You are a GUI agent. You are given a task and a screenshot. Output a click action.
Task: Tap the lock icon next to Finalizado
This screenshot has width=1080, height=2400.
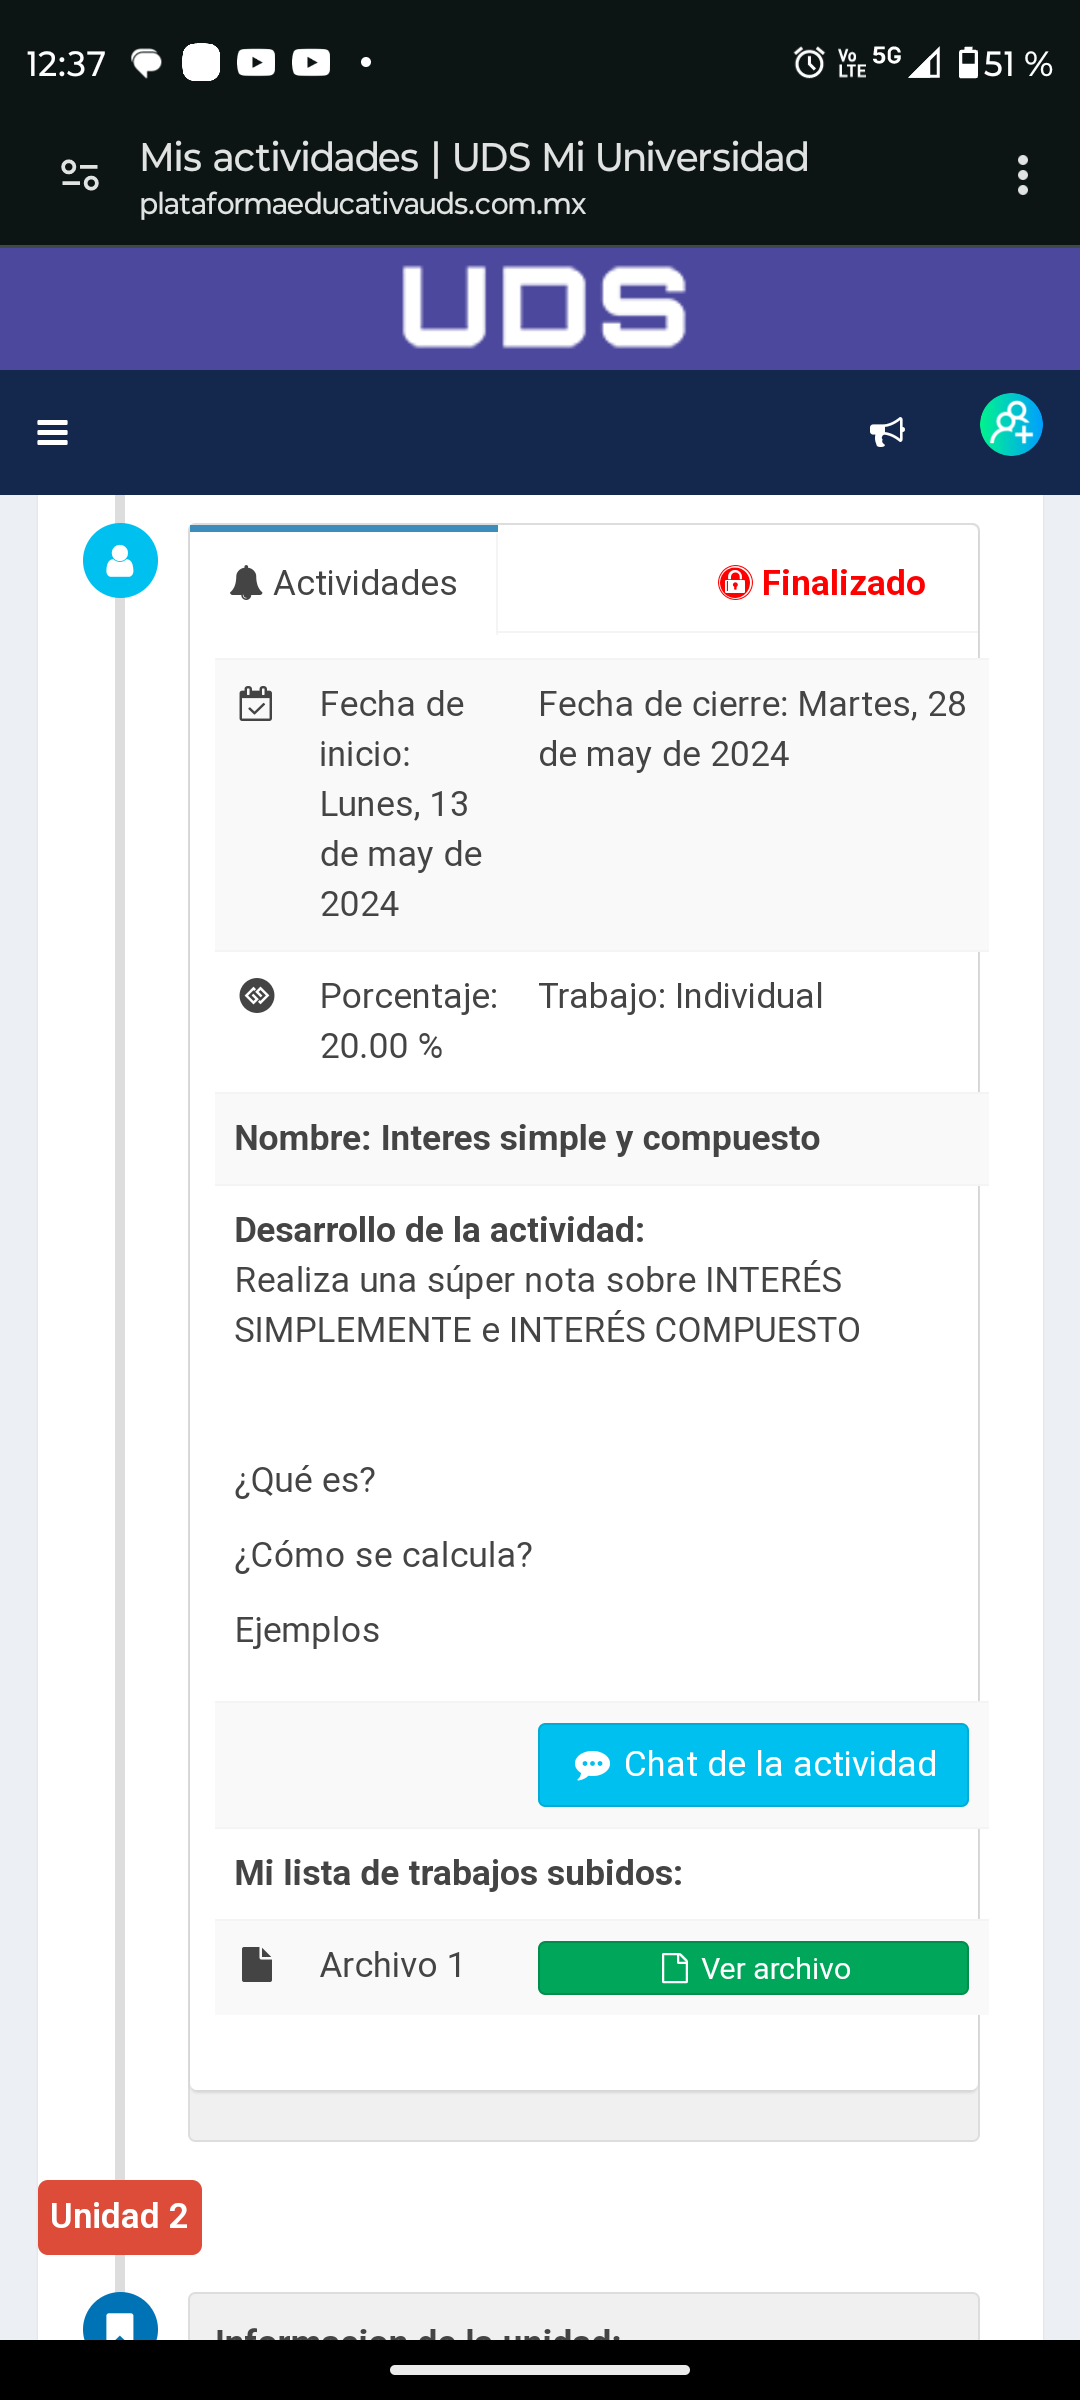pyautogui.click(x=733, y=583)
